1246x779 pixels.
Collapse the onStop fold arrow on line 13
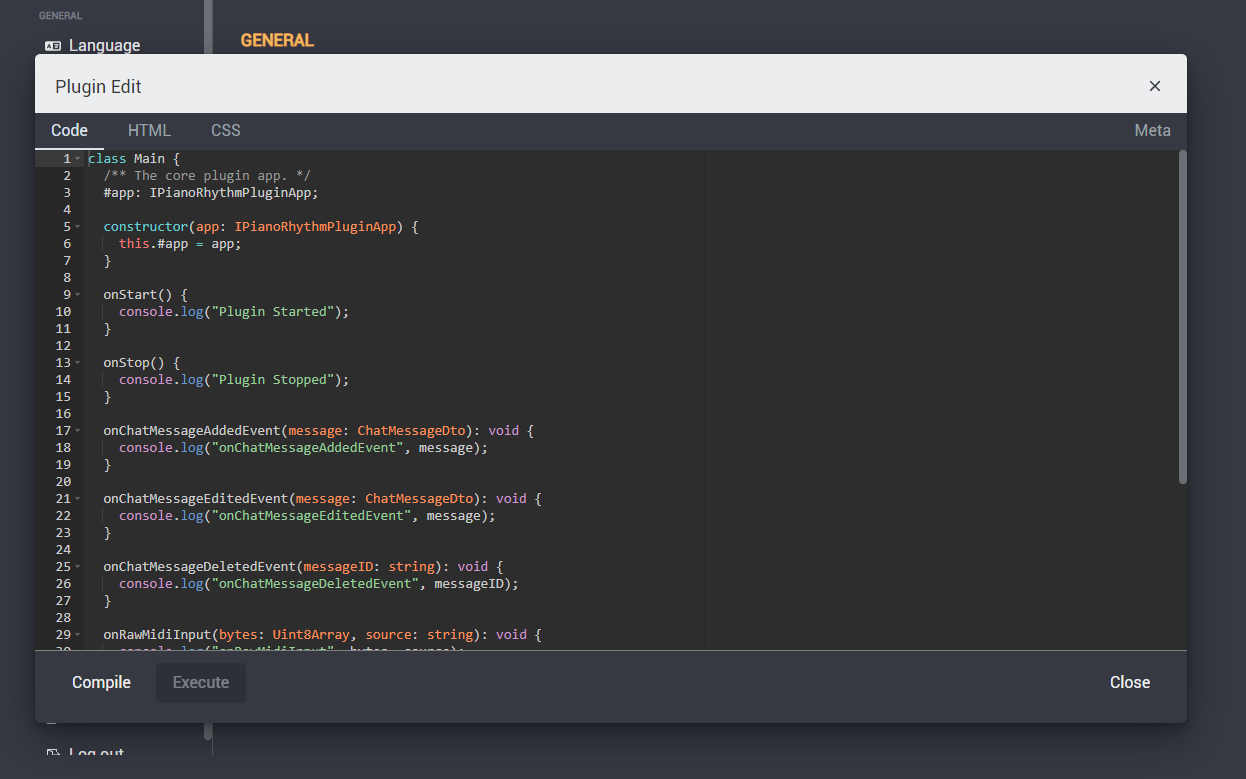tap(78, 363)
